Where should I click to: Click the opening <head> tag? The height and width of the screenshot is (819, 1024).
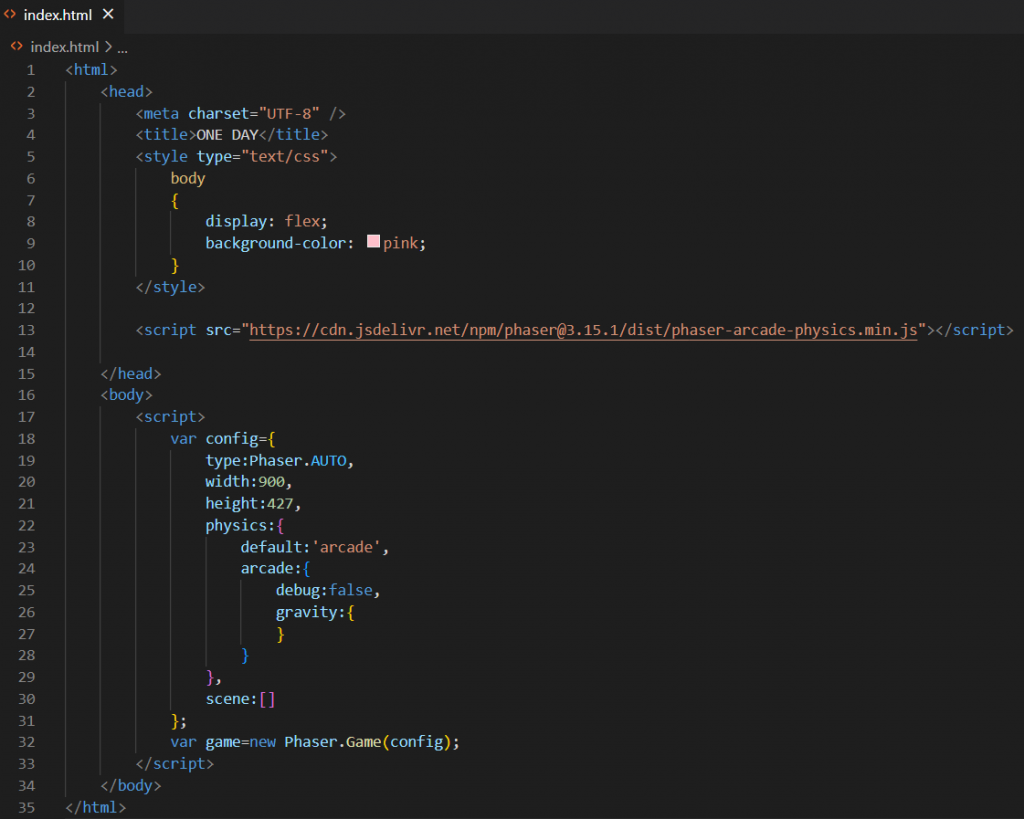(126, 92)
